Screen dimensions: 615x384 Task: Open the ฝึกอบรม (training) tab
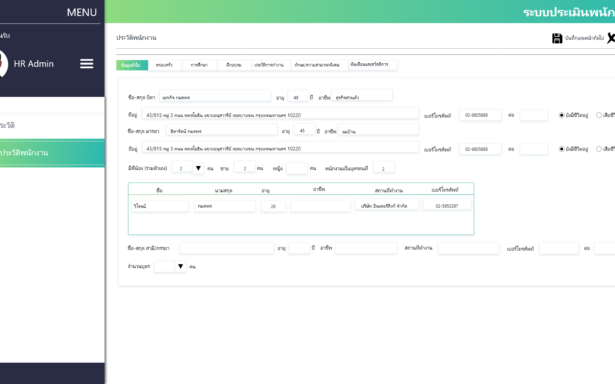(x=234, y=65)
